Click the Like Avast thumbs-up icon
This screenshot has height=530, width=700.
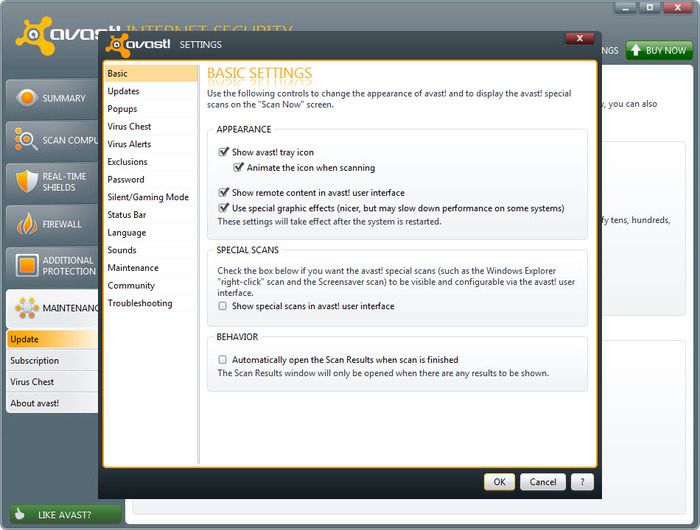pyautogui.click(x=20, y=514)
